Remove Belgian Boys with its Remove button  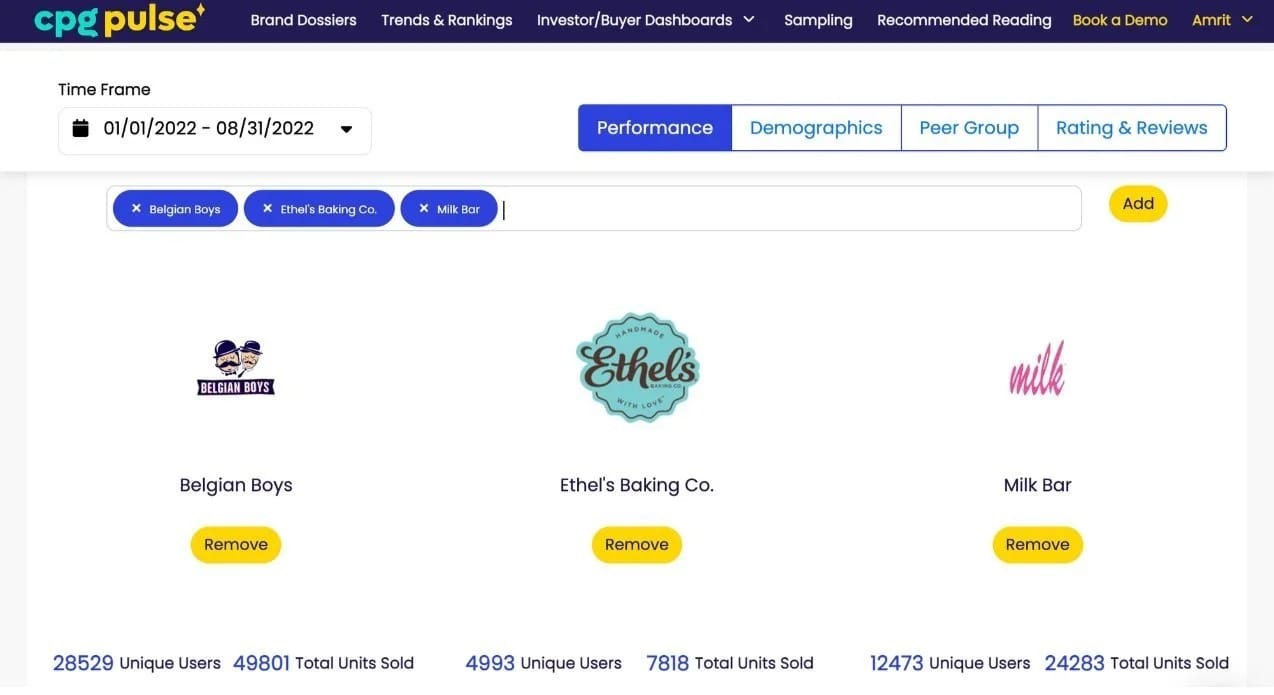click(236, 545)
